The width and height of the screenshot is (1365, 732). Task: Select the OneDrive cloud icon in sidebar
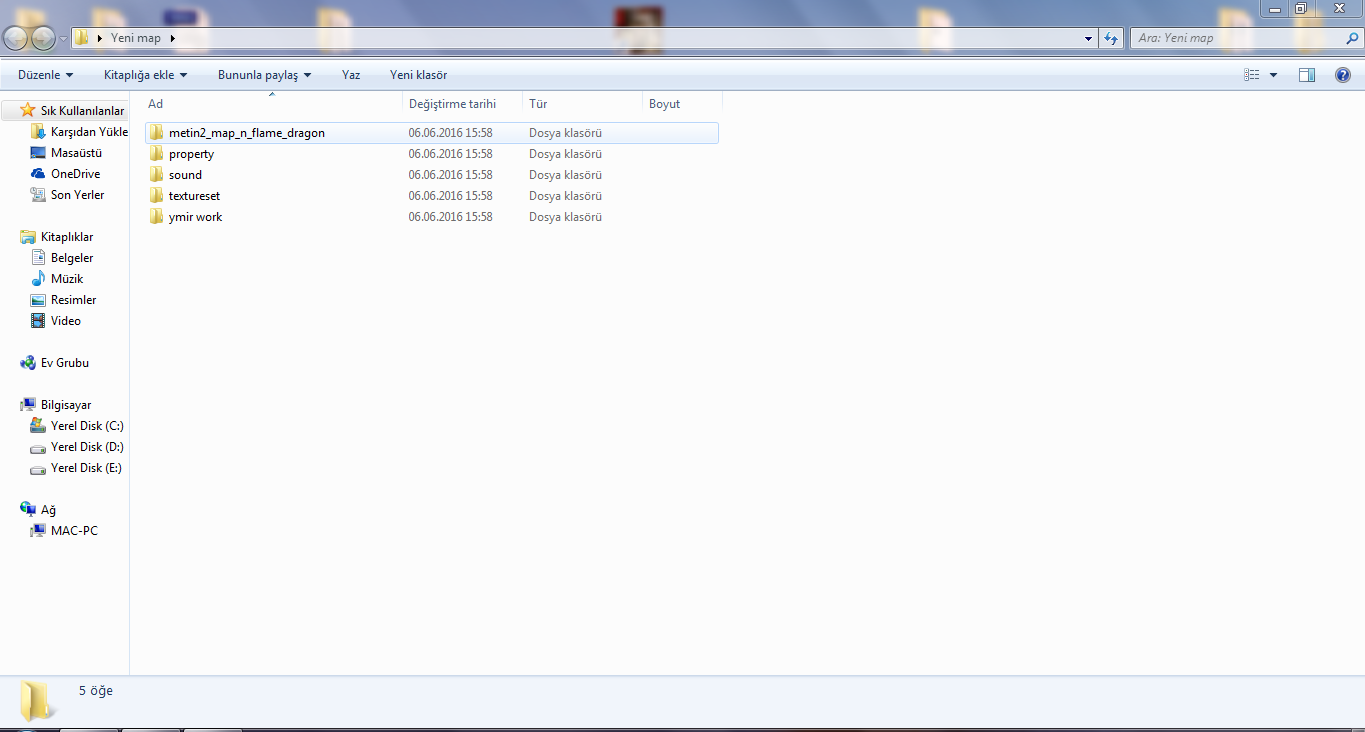tap(38, 174)
